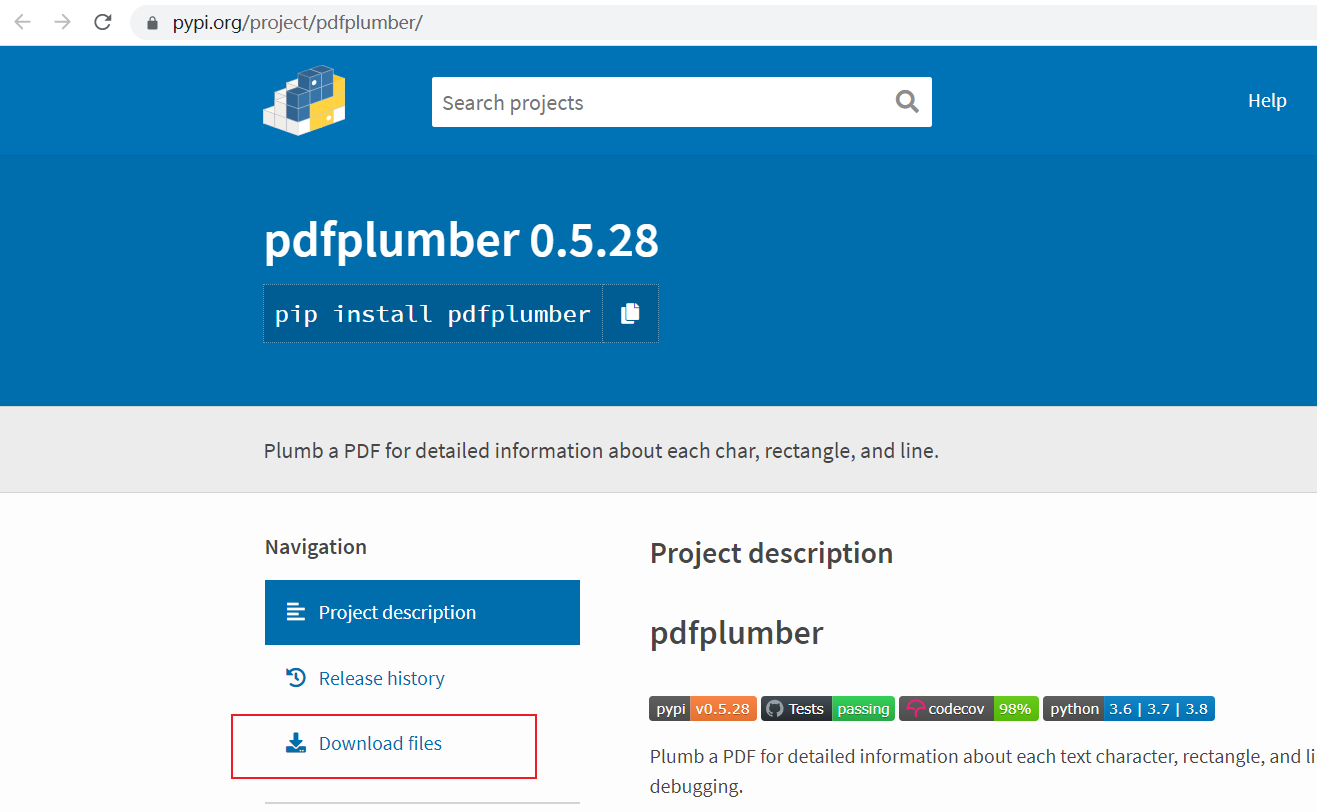Click the browser forward arrow
The height and width of the screenshot is (812, 1317).
click(x=63, y=22)
